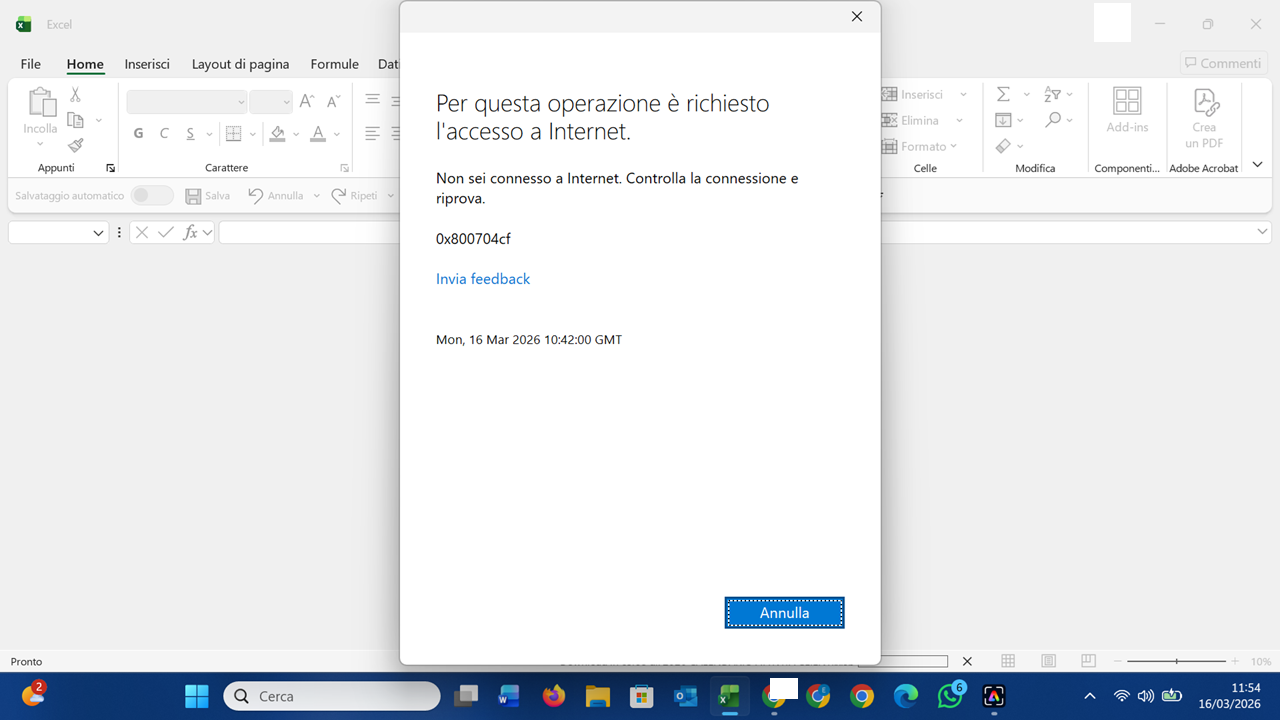Click the zoom in plus button

point(1235,661)
